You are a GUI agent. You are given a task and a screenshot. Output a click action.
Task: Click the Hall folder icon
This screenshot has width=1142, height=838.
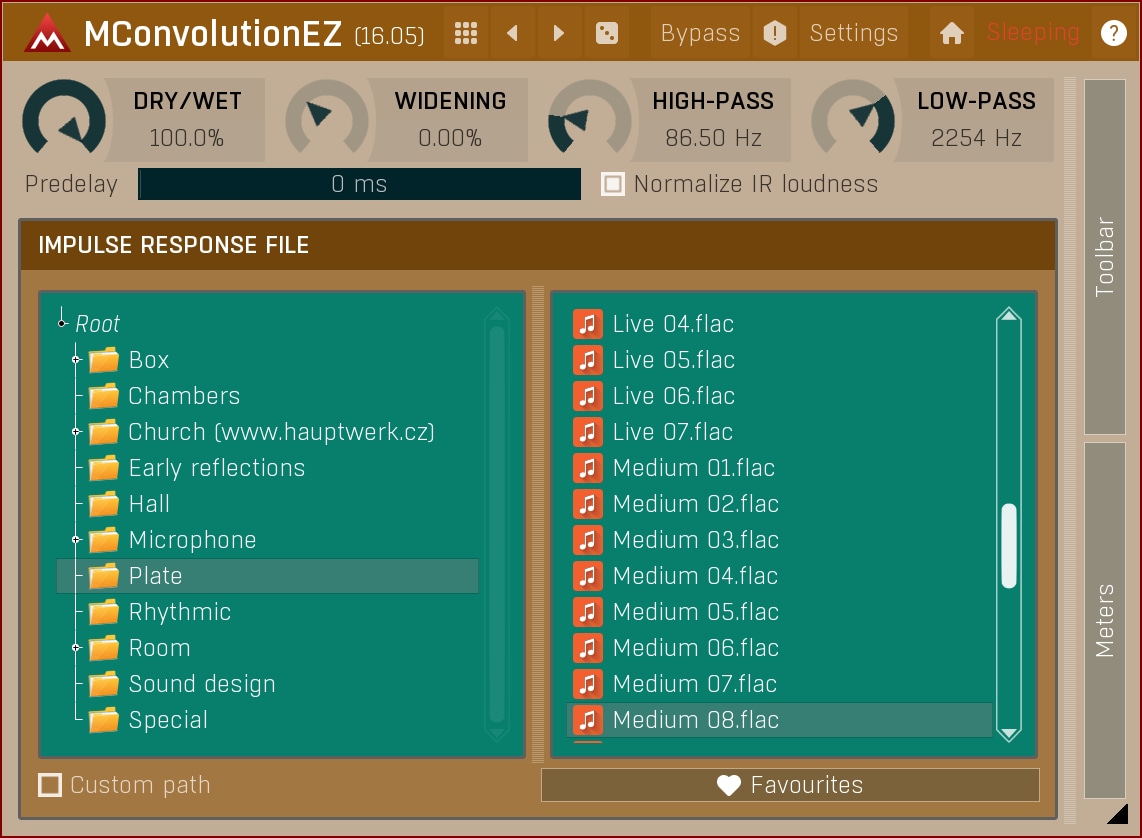[x=104, y=504]
